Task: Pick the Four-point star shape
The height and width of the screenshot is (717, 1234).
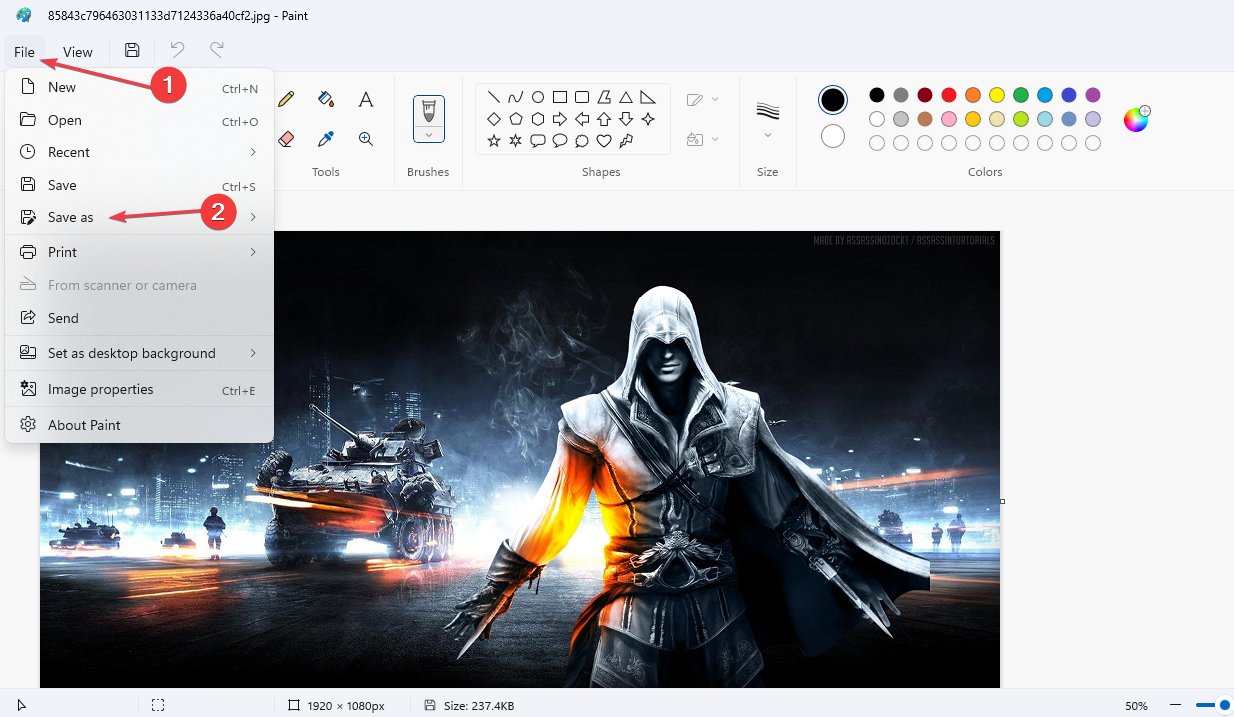Action: point(648,119)
